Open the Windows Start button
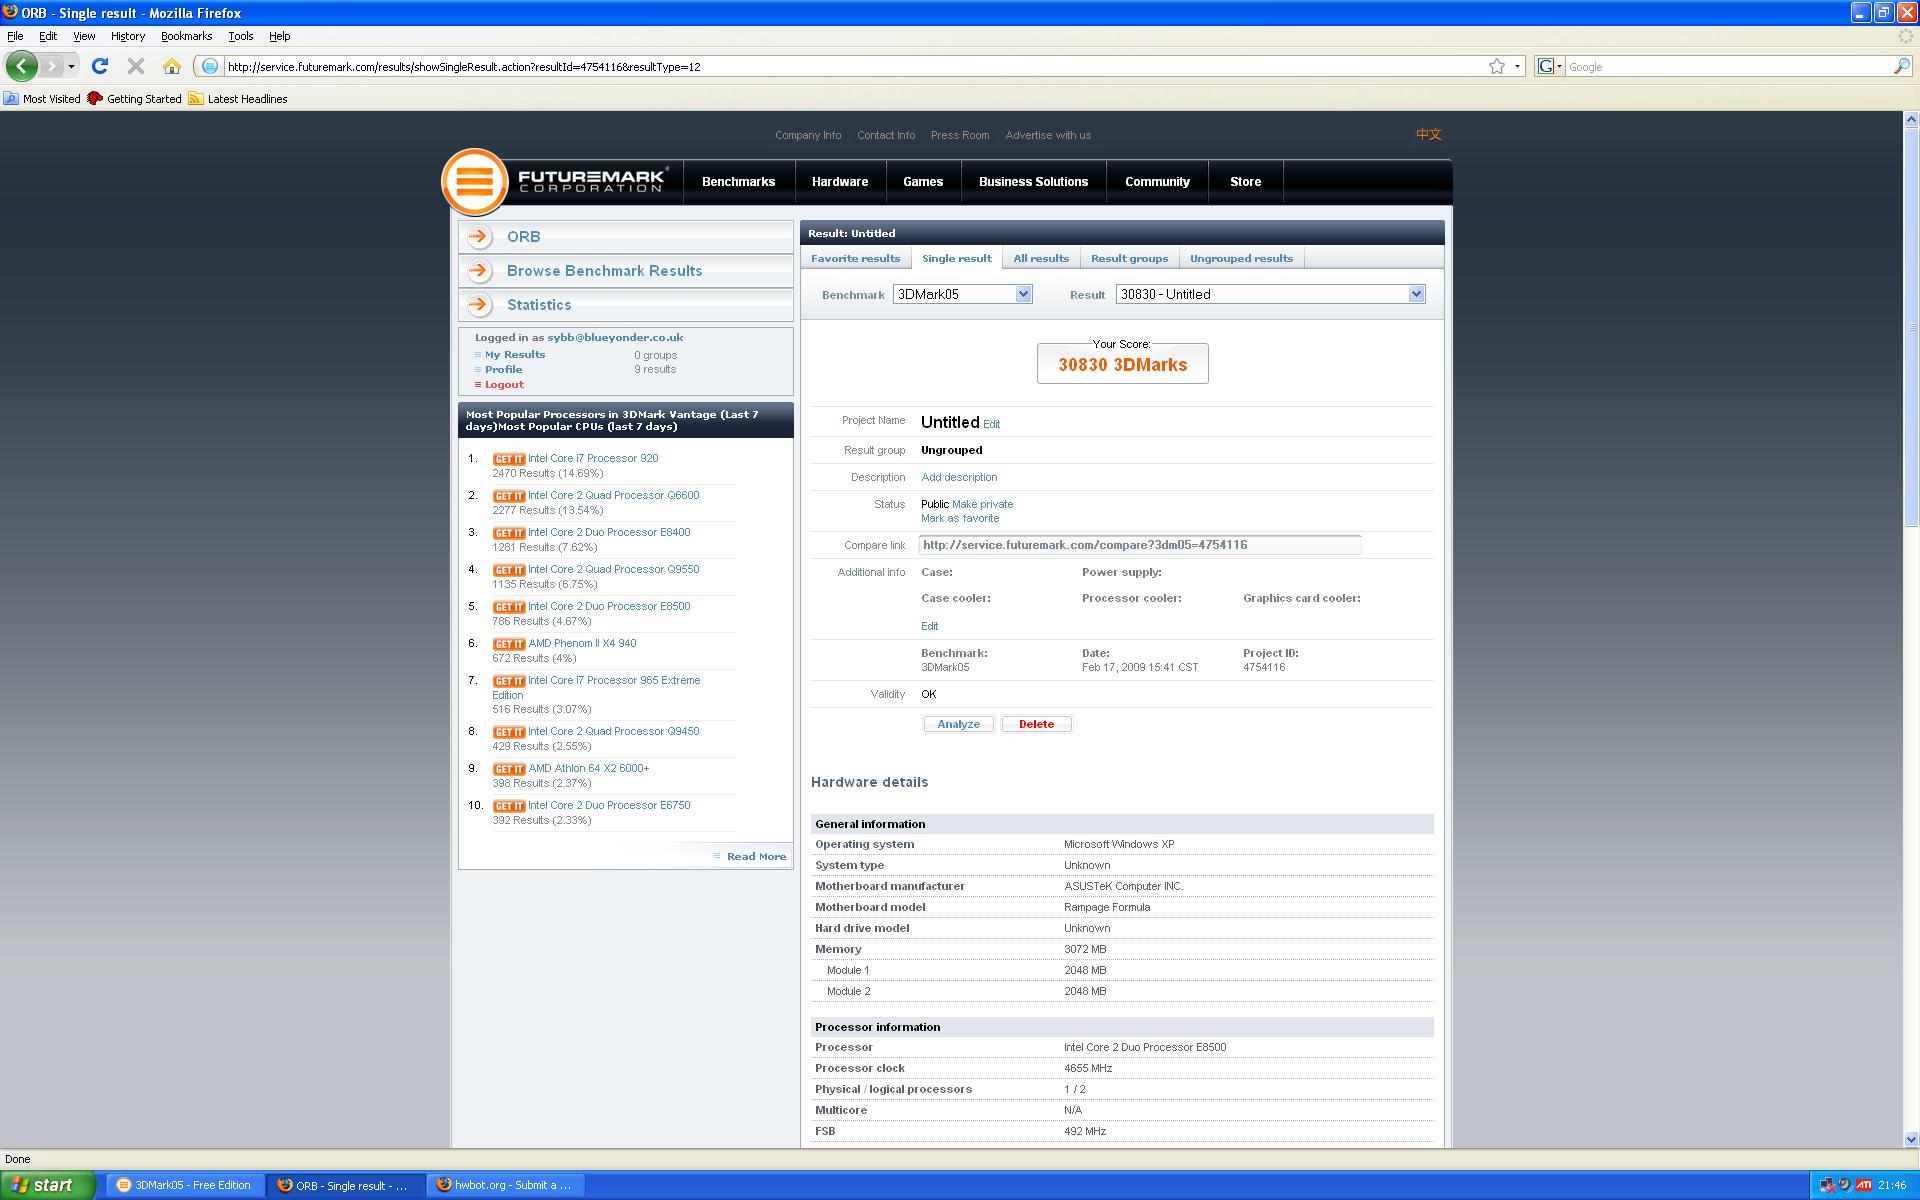 point(47,1185)
